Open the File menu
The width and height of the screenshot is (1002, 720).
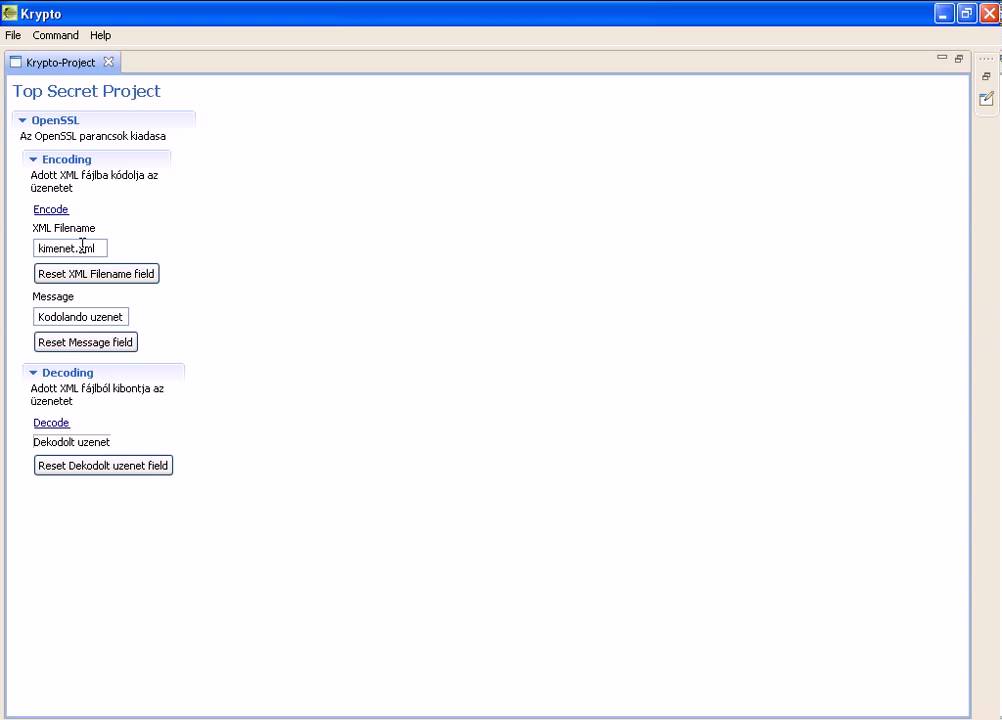pyautogui.click(x=13, y=35)
